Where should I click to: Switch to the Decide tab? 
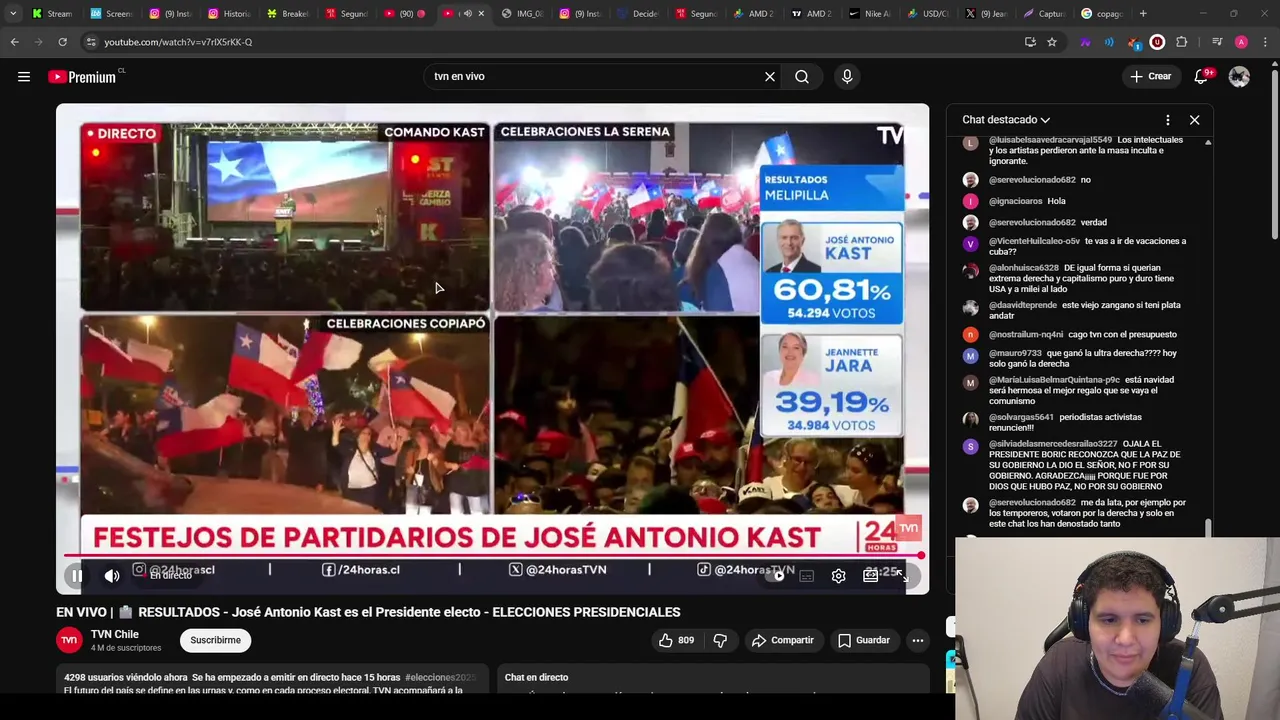pyautogui.click(x=637, y=14)
